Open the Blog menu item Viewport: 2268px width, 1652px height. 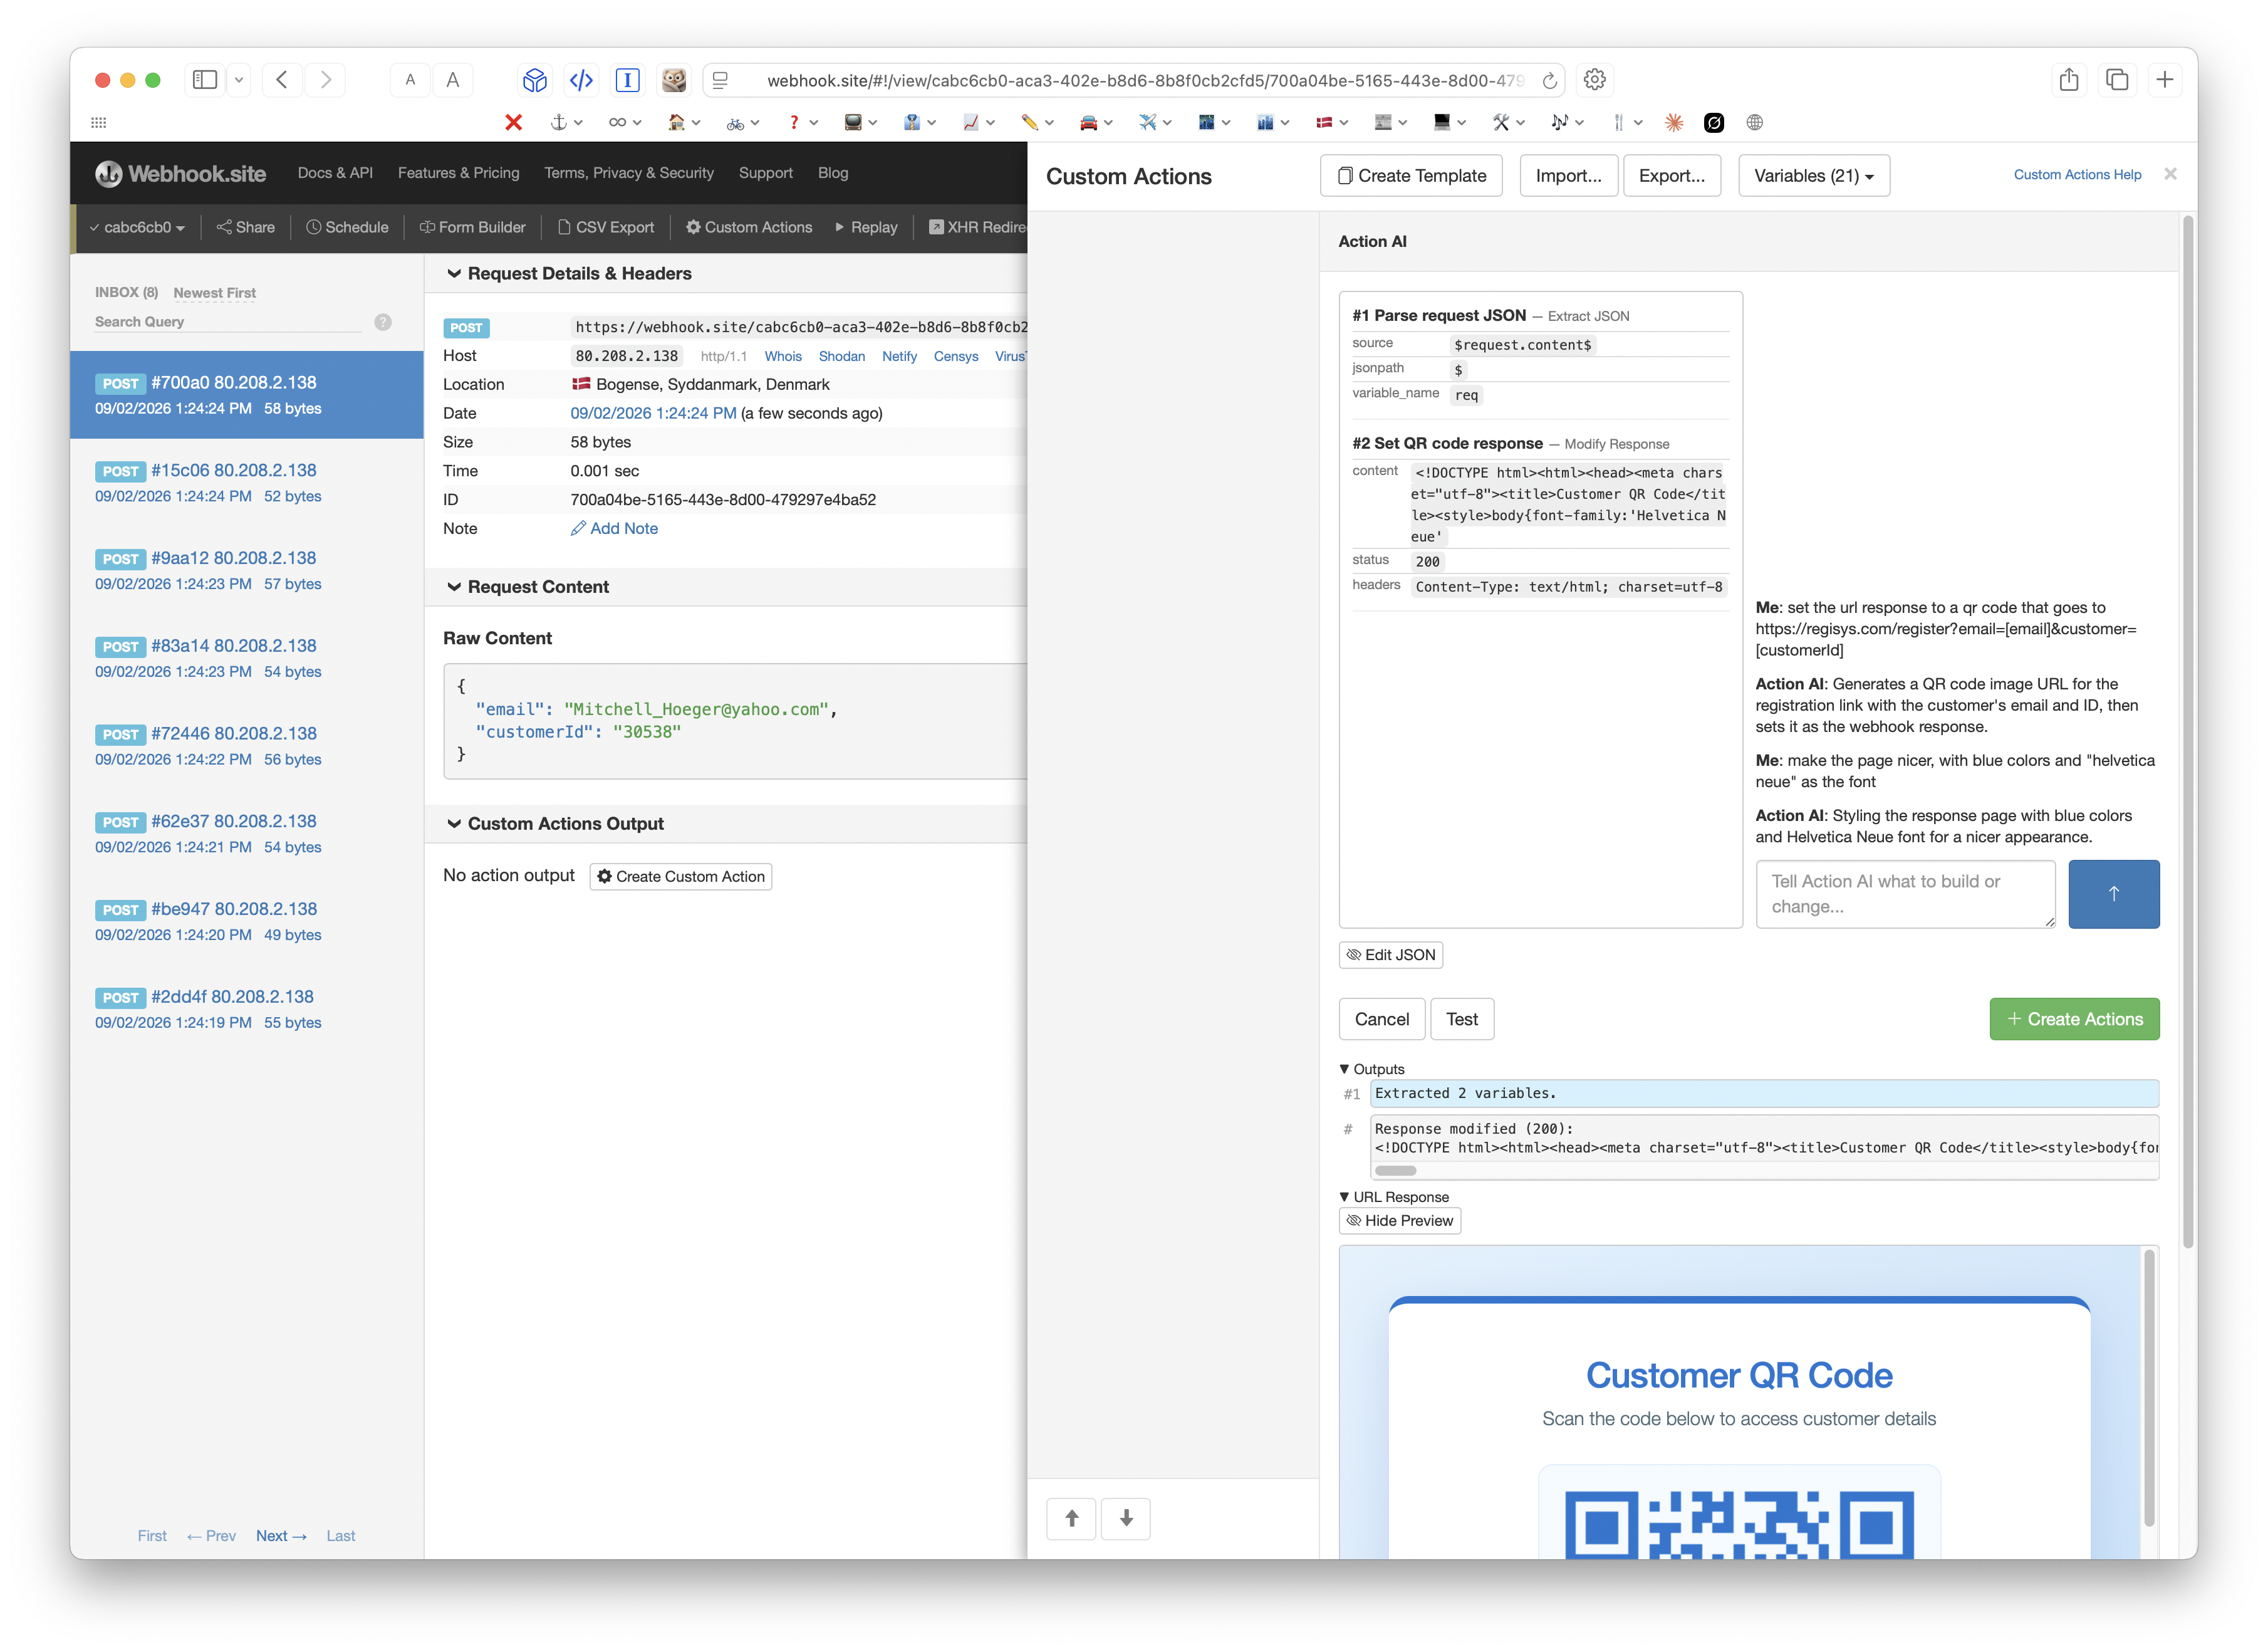(x=832, y=173)
